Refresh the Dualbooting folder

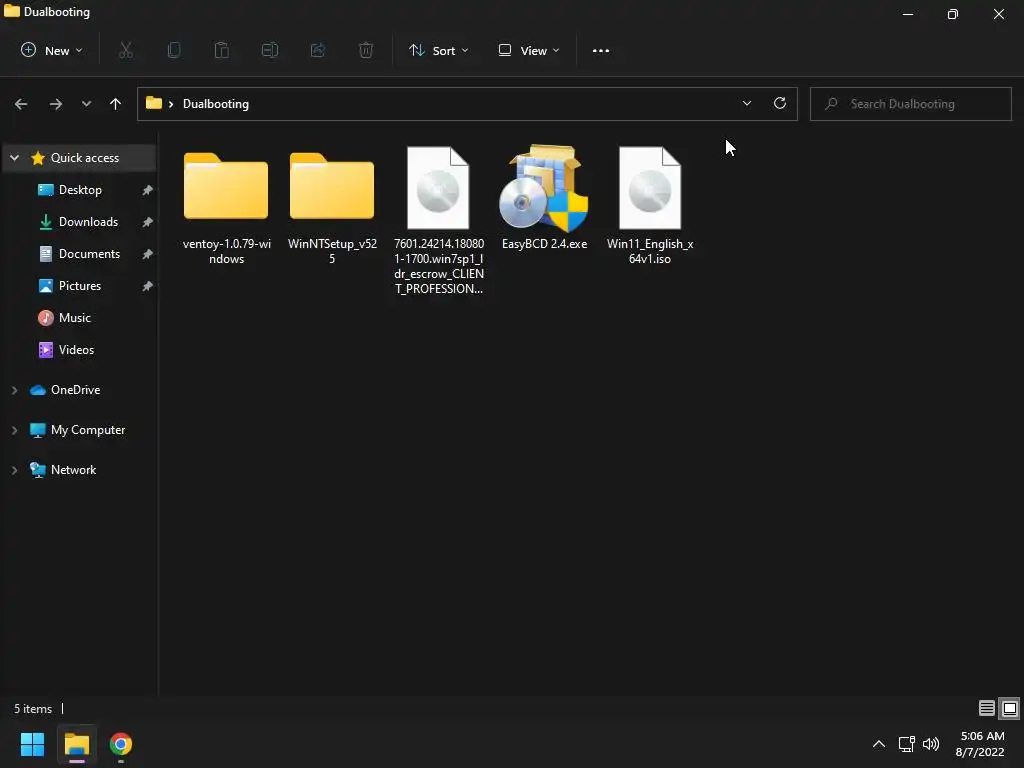780,104
